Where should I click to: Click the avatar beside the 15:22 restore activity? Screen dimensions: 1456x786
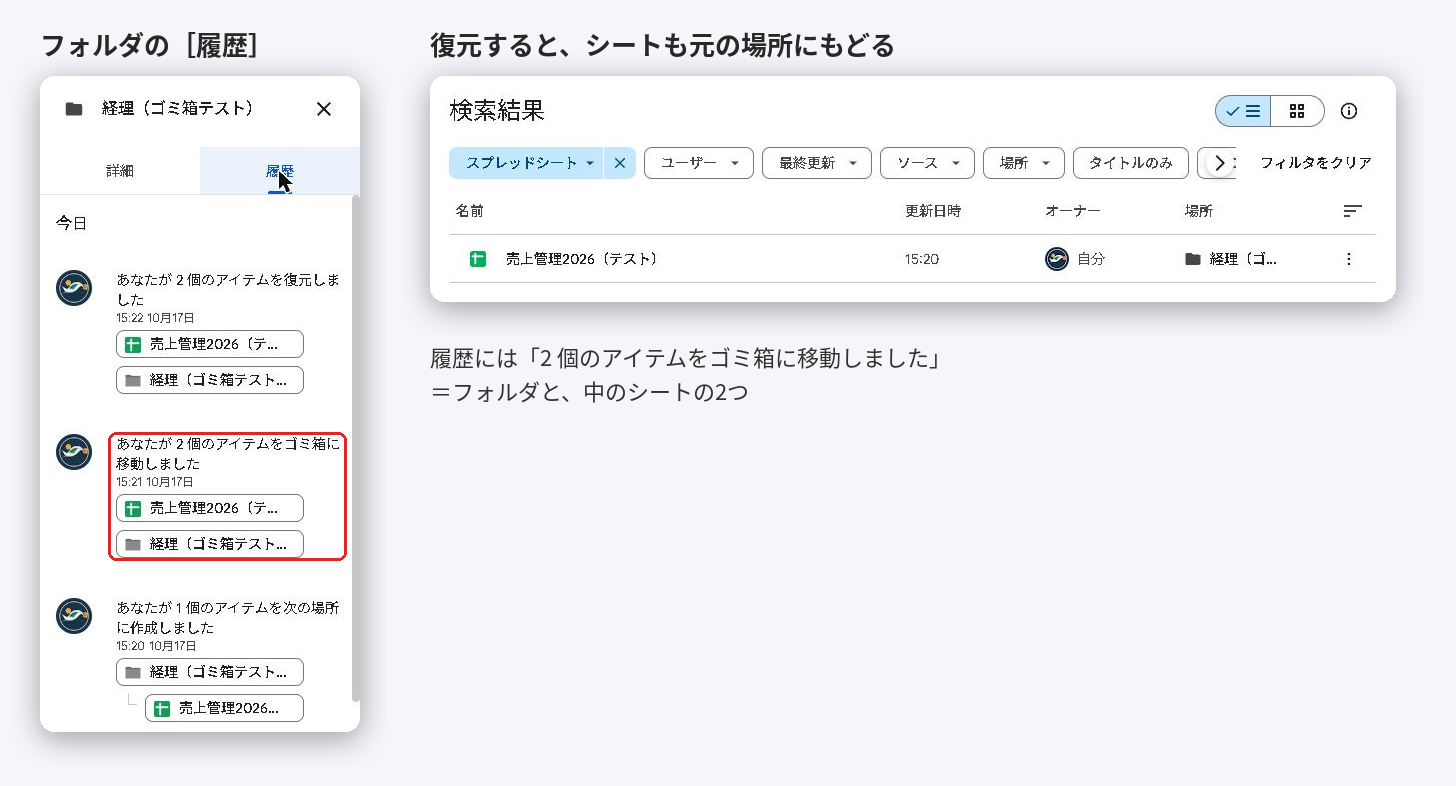click(x=74, y=288)
